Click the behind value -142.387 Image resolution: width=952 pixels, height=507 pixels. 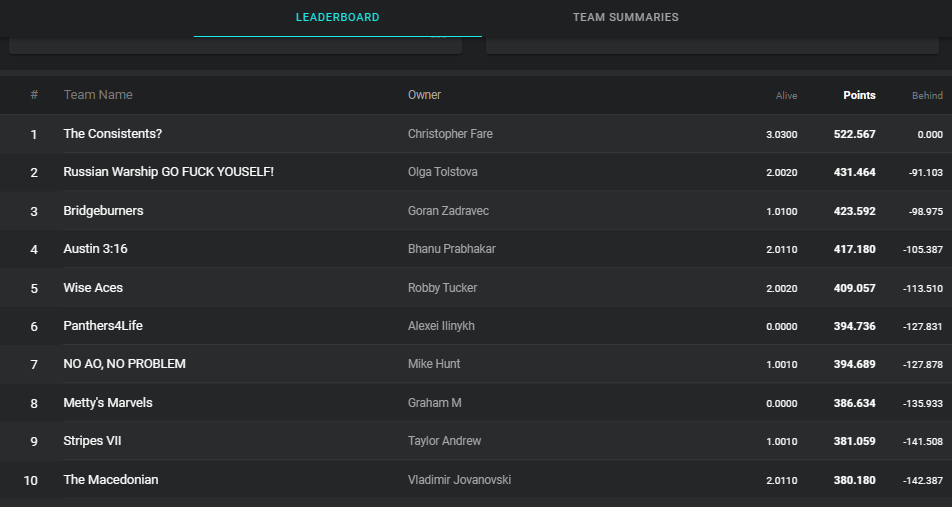[923, 481]
